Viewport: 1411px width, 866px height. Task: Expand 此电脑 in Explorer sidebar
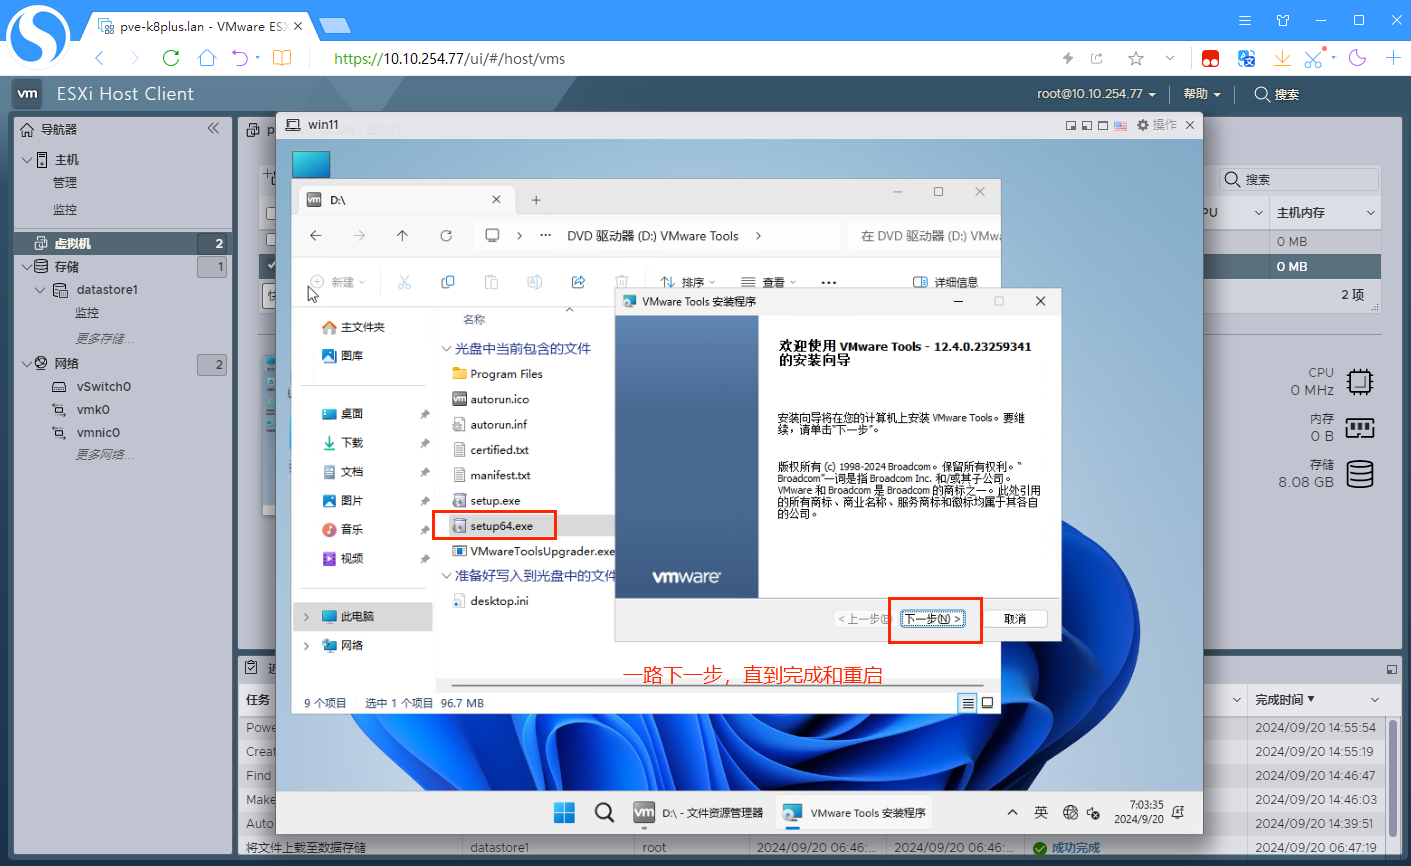pos(307,617)
